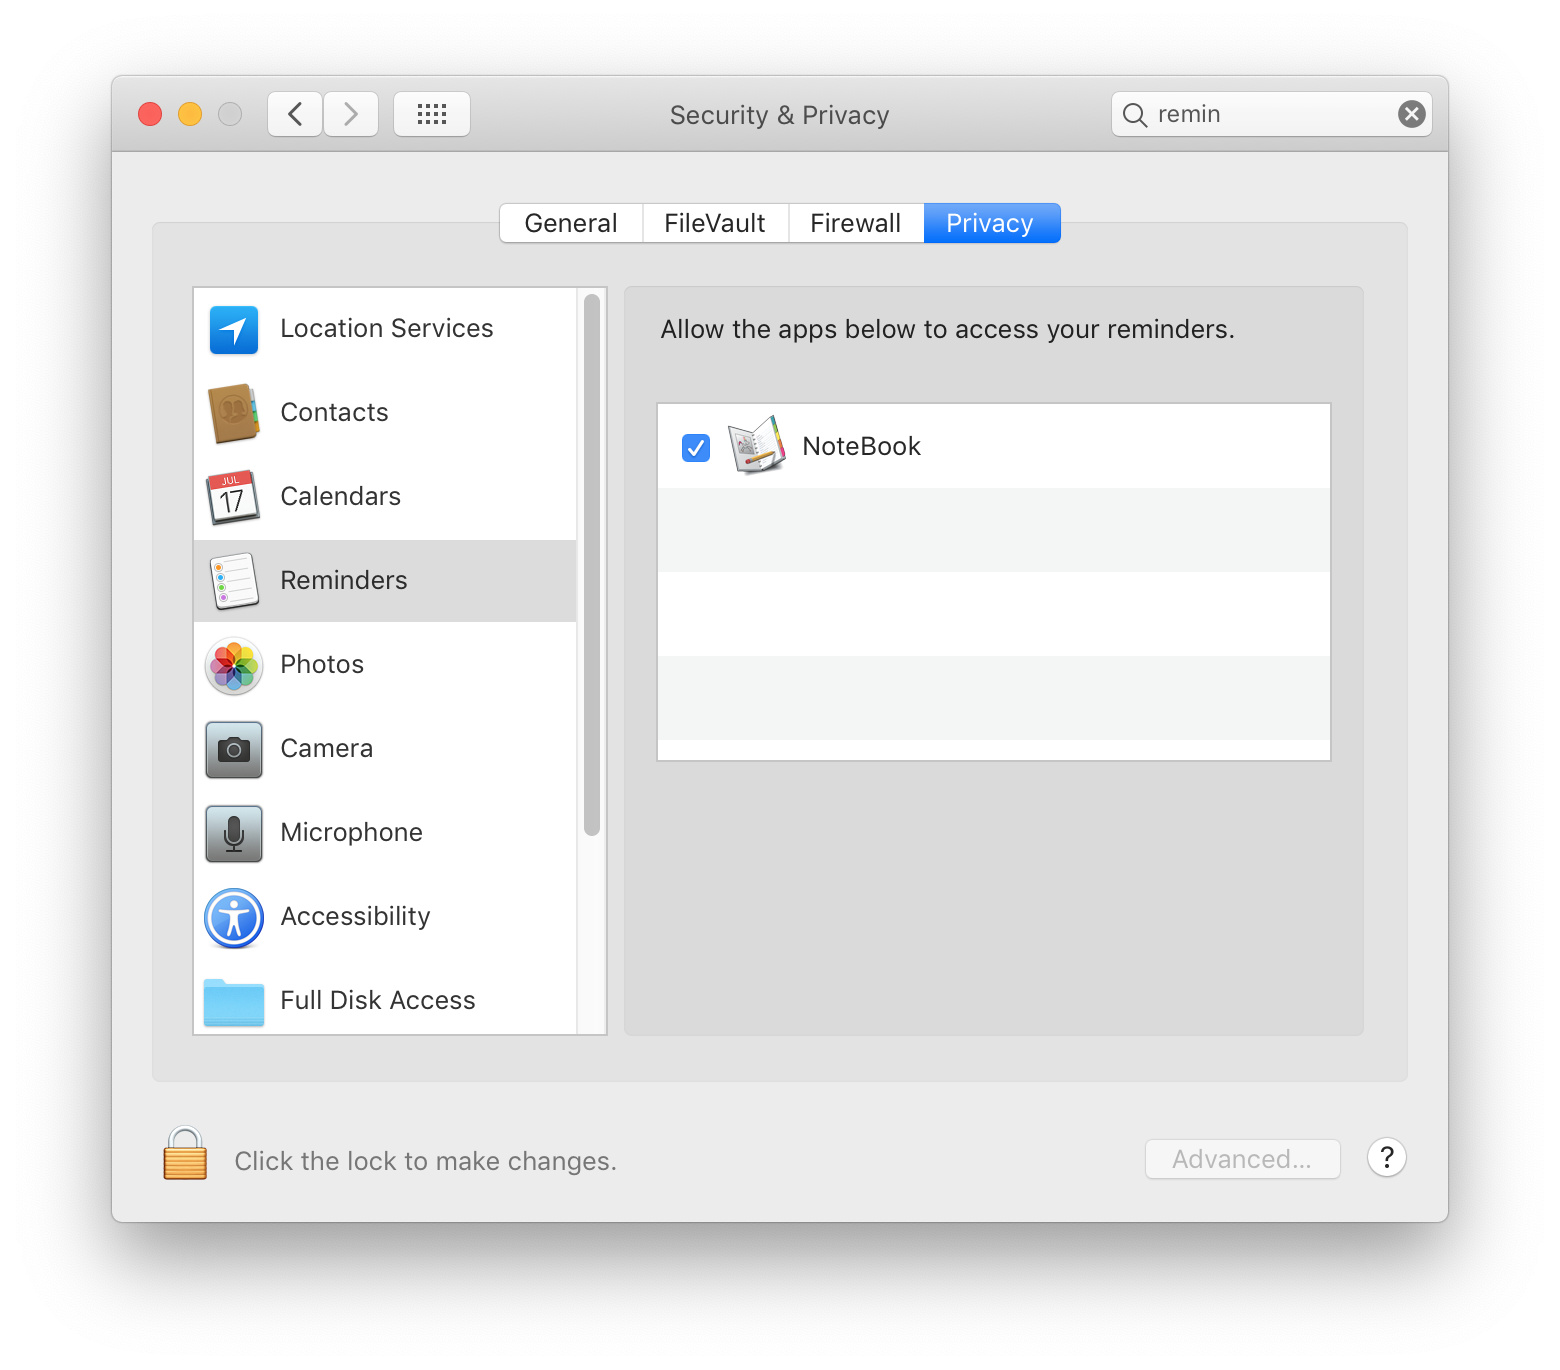
Task: Select Contacts label in privacy list
Action: 334,413
